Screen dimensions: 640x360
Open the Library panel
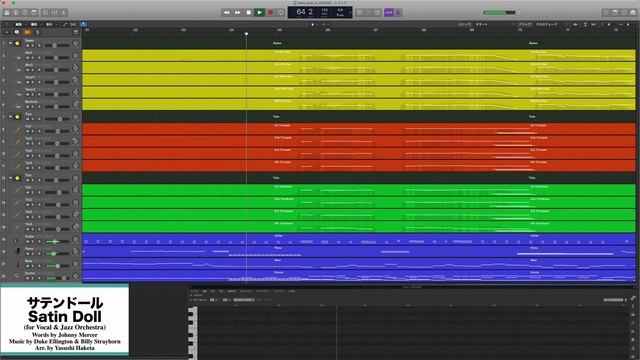click(x=7, y=13)
